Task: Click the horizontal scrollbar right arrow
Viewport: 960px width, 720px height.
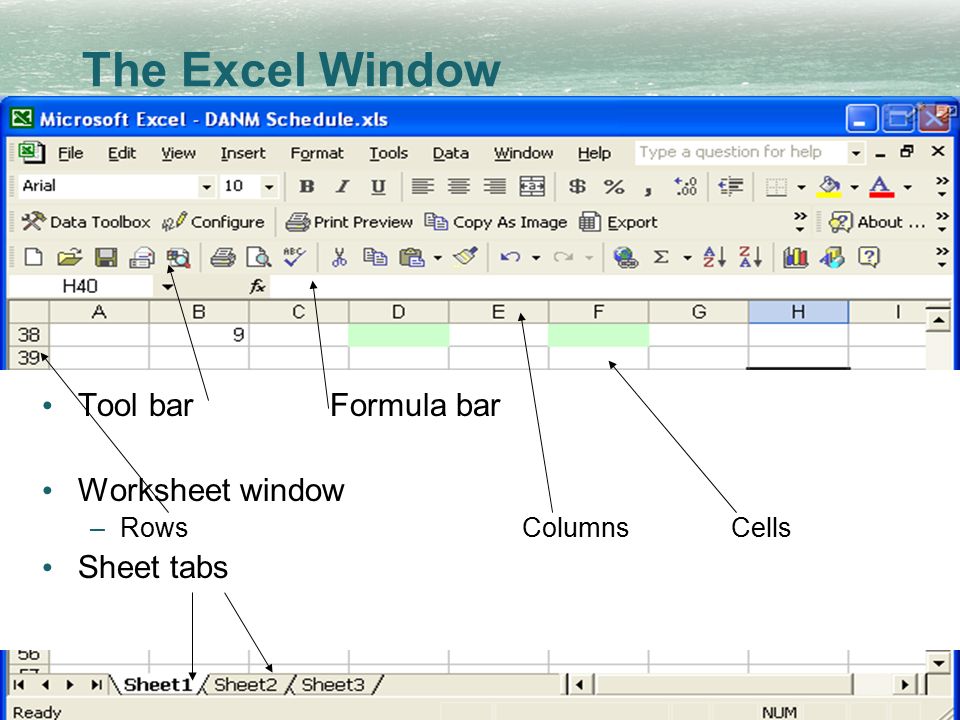Action: 905,684
